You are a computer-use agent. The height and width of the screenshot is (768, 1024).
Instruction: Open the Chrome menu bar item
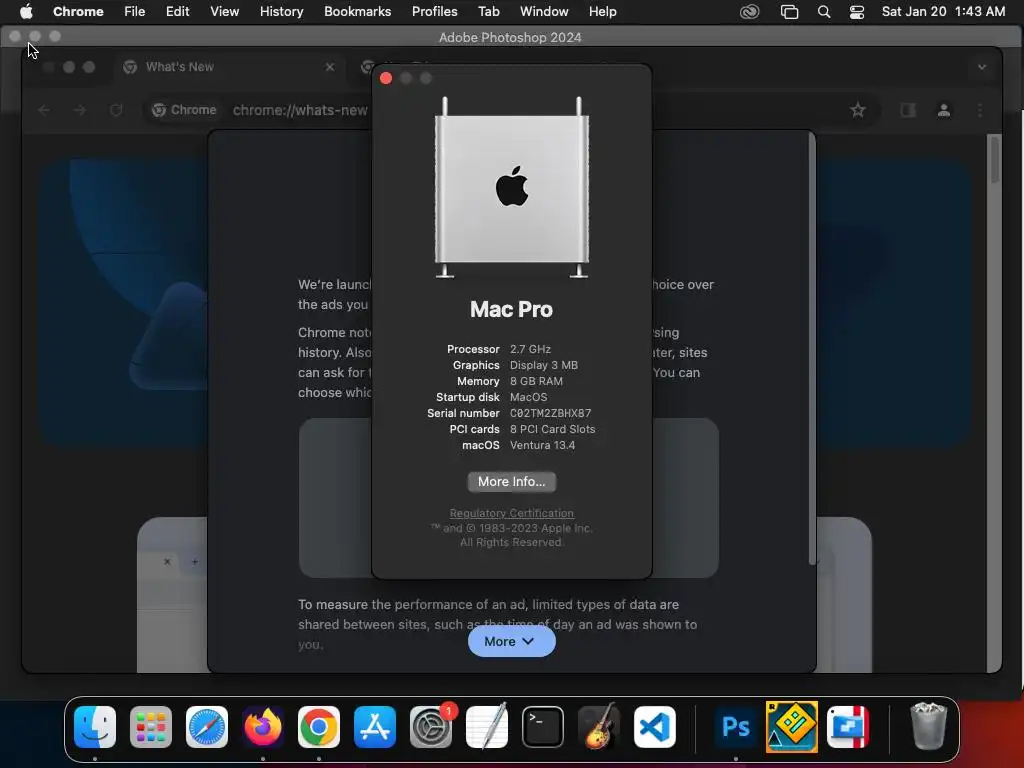coord(78,11)
